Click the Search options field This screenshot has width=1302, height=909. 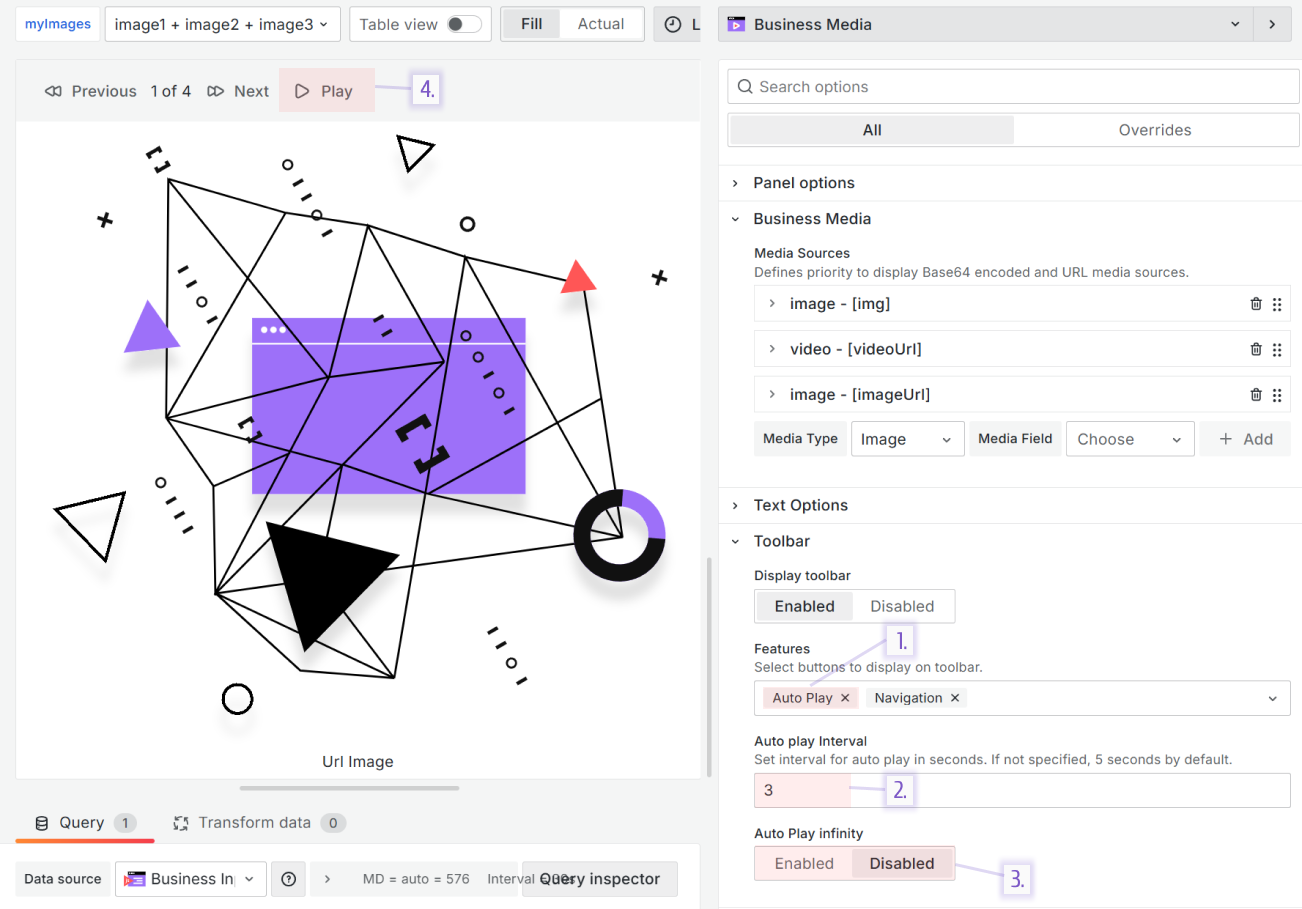point(1012,87)
